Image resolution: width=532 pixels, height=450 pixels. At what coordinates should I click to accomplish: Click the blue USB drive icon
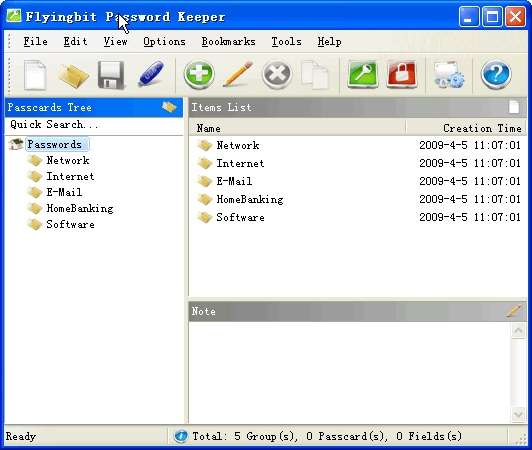click(151, 74)
